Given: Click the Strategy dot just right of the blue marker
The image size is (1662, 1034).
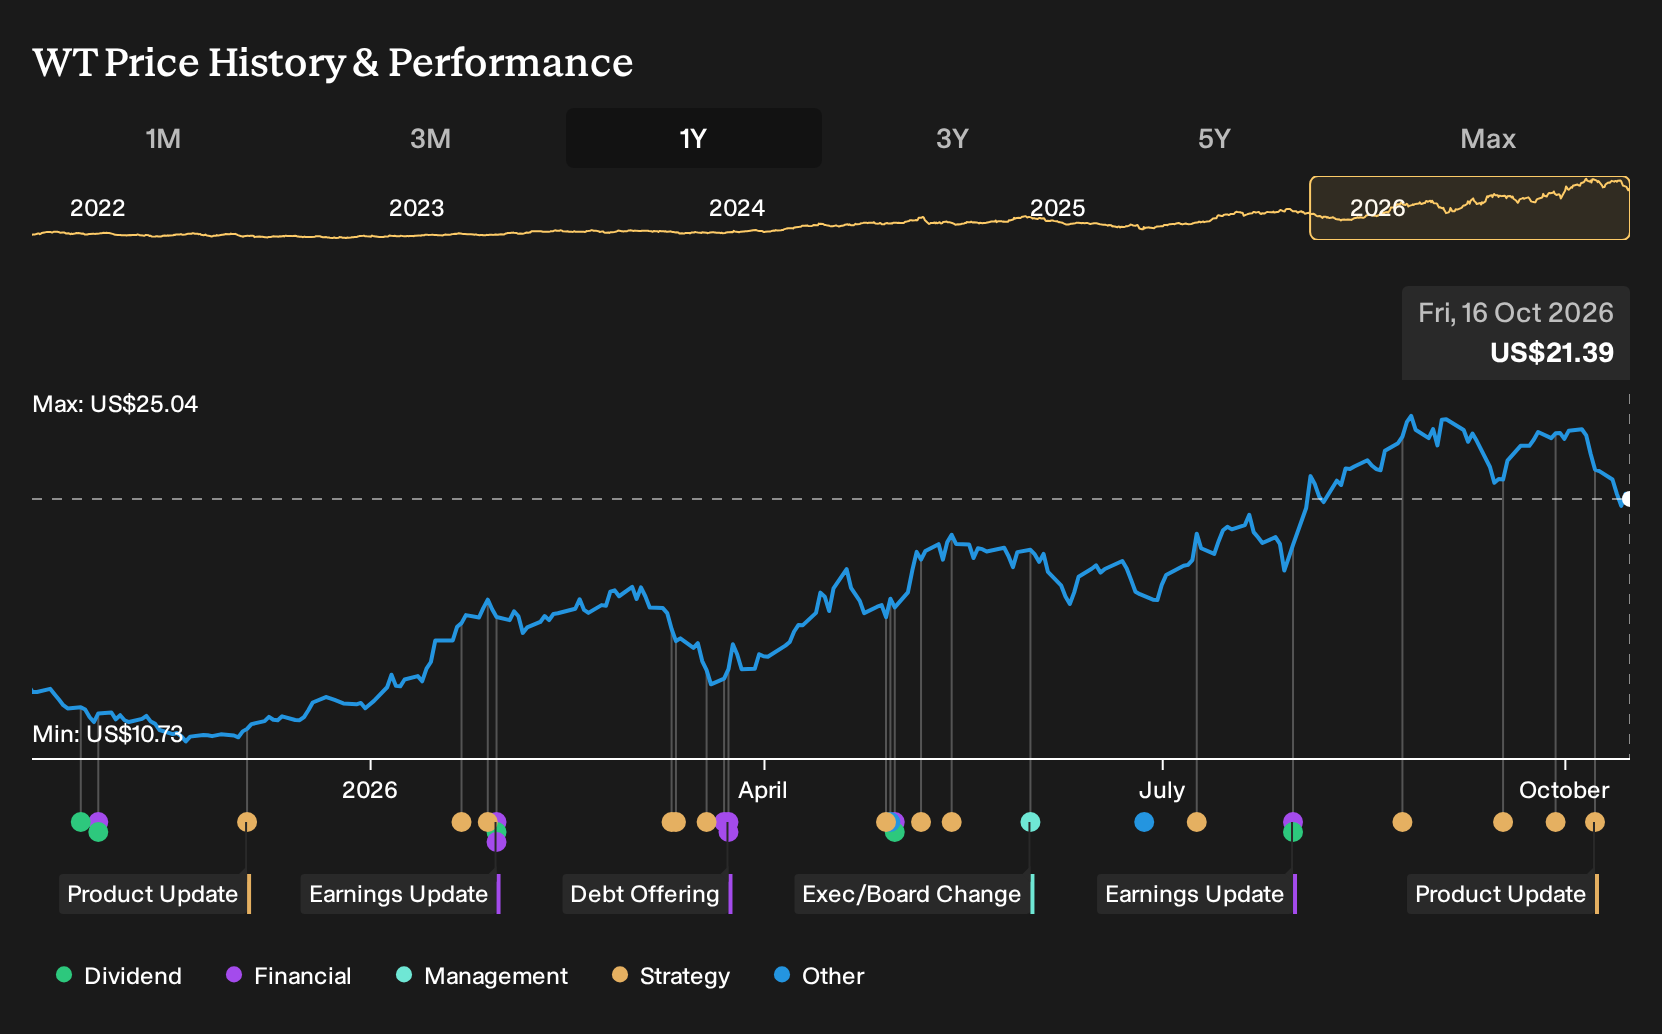Looking at the screenshot, I should coord(1196,822).
